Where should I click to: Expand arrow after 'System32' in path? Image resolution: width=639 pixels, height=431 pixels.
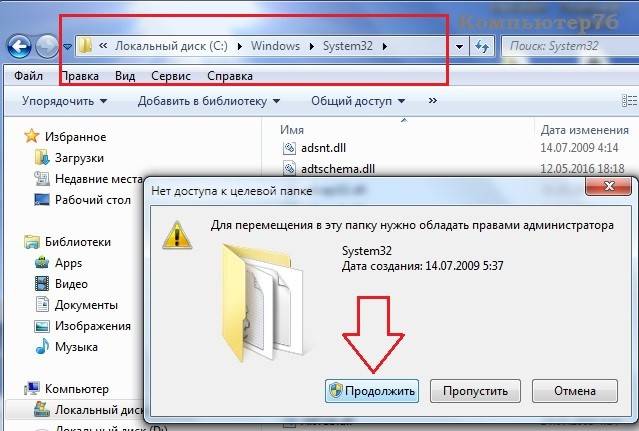[384, 46]
